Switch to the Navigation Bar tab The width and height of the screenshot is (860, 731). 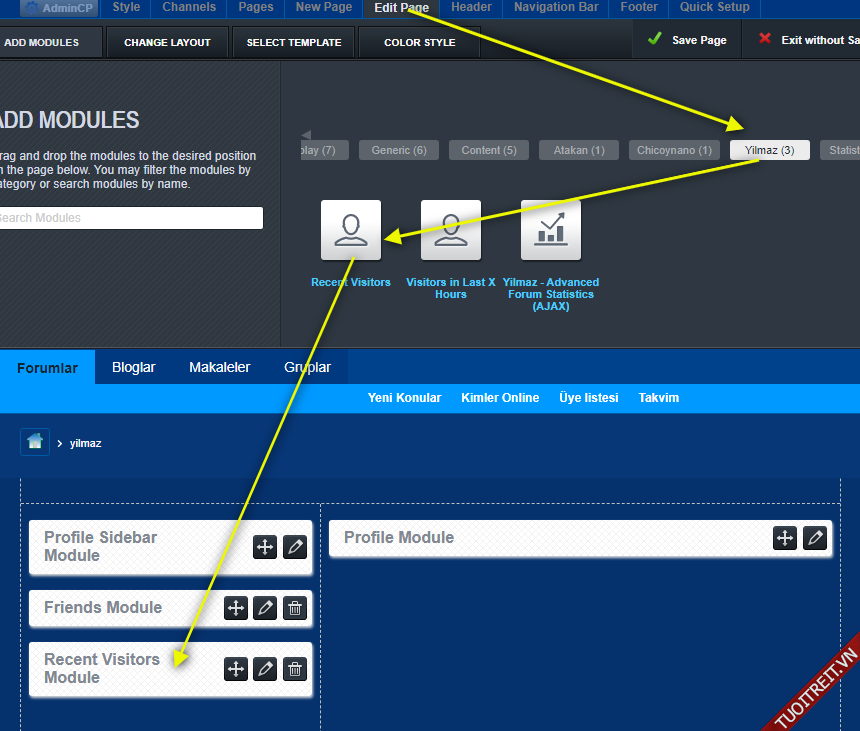coord(556,7)
